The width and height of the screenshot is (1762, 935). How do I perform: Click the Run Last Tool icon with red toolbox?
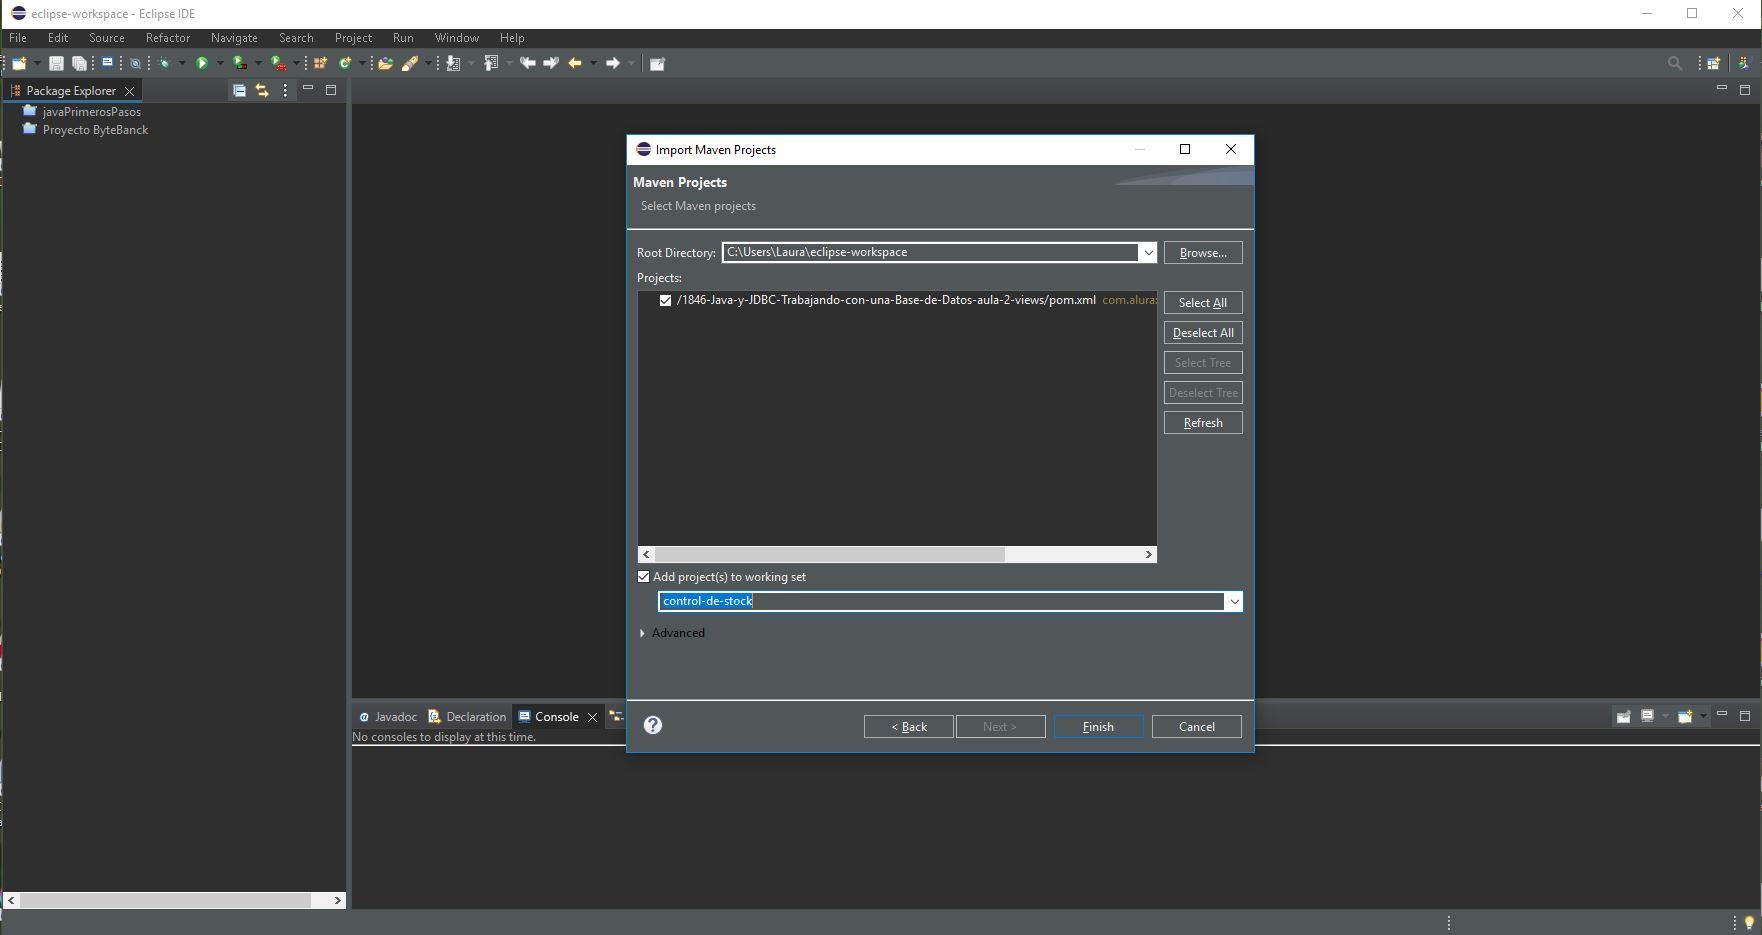point(279,63)
